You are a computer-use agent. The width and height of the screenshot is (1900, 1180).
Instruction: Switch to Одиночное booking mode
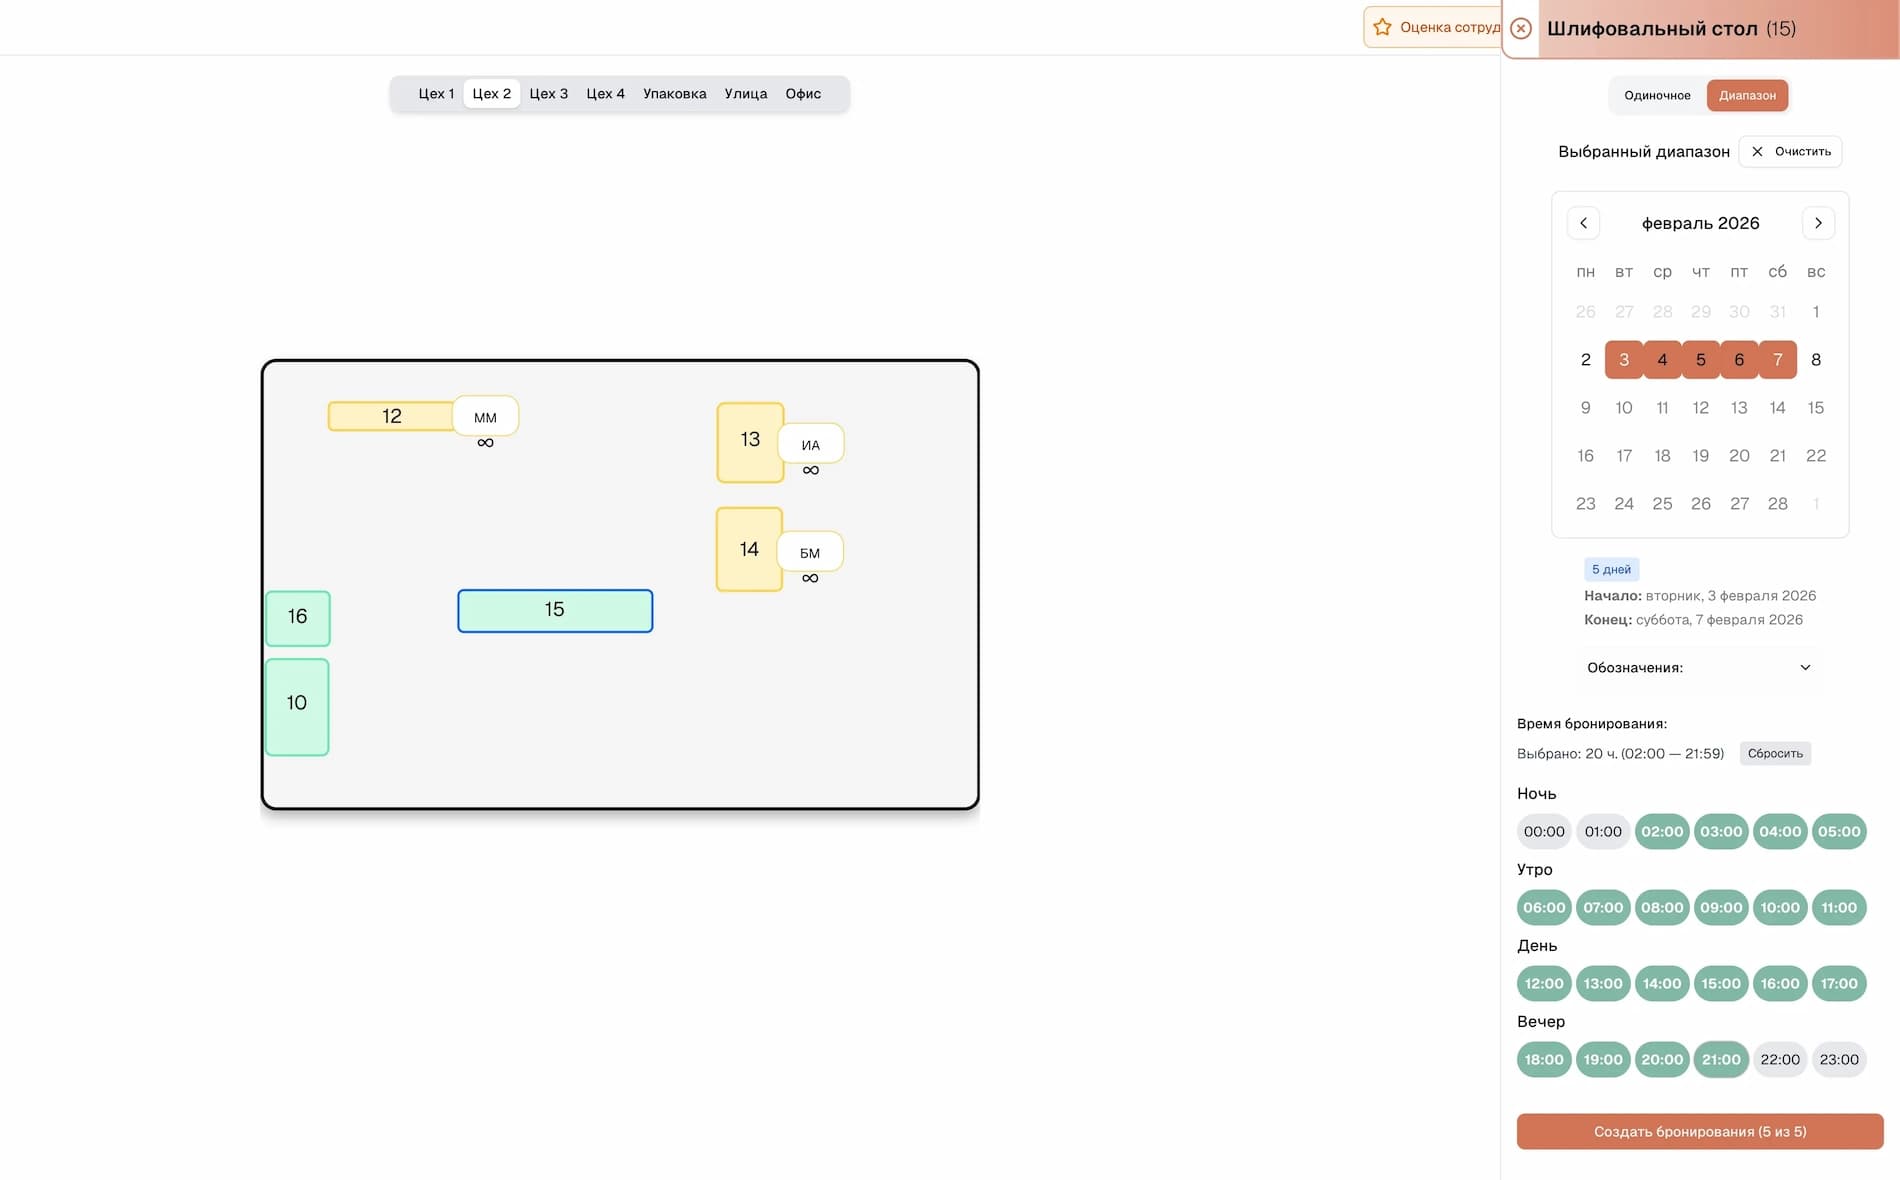tap(1658, 95)
